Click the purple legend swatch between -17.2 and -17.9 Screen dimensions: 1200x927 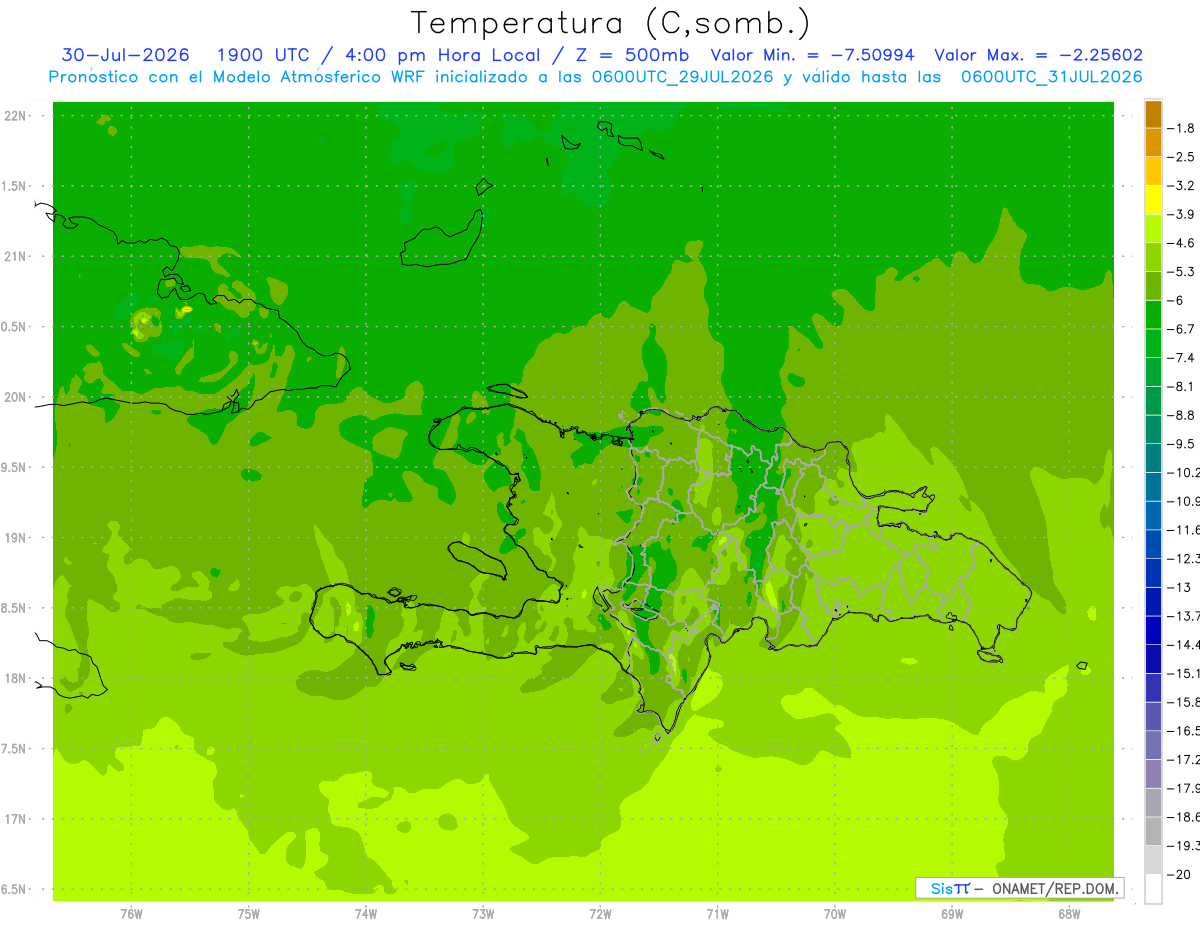tap(1153, 774)
